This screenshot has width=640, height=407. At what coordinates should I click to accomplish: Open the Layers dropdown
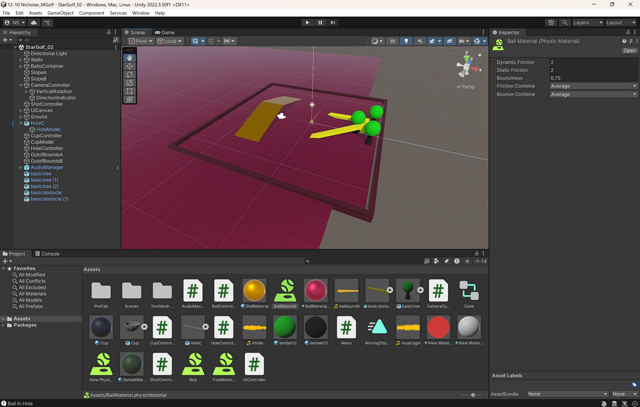click(x=587, y=22)
